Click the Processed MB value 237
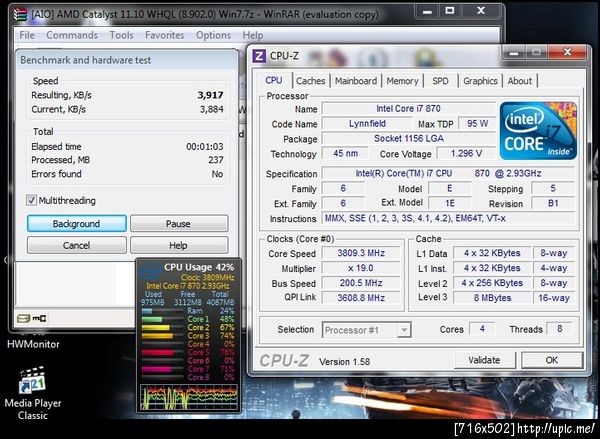Viewport: 600px width, 439px height. pyautogui.click(x=216, y=160)
